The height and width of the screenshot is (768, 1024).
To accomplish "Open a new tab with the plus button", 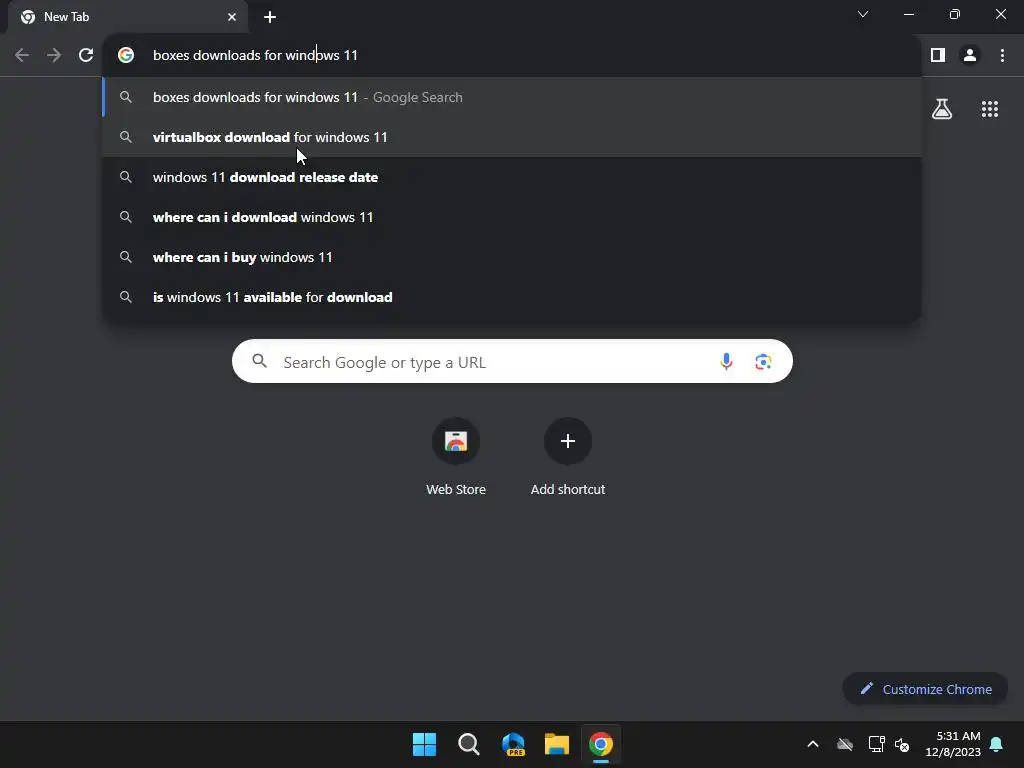I will [270, 17].
